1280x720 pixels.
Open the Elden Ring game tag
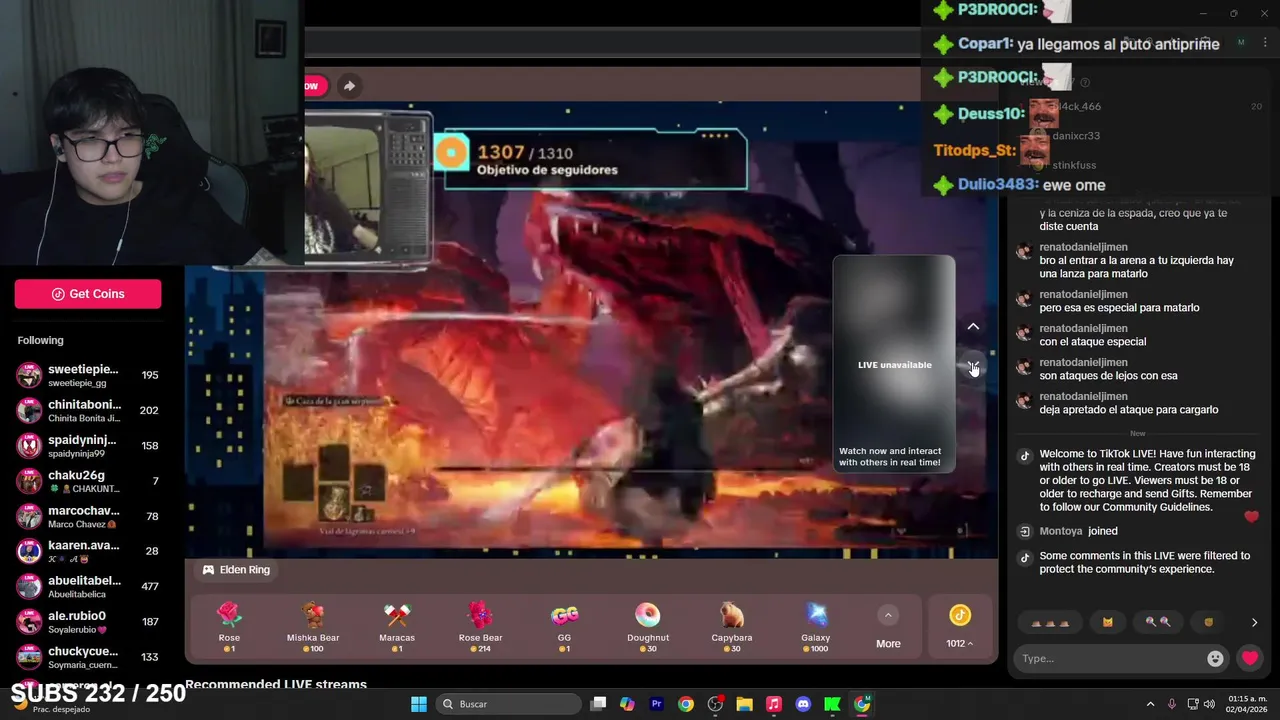236,570
